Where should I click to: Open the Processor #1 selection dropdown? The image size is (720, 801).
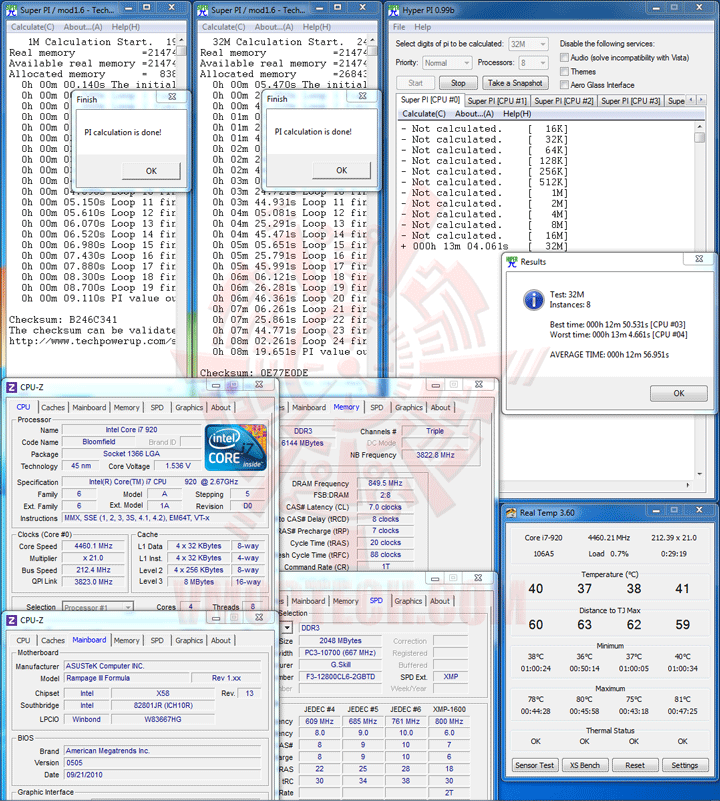(98, 607)
